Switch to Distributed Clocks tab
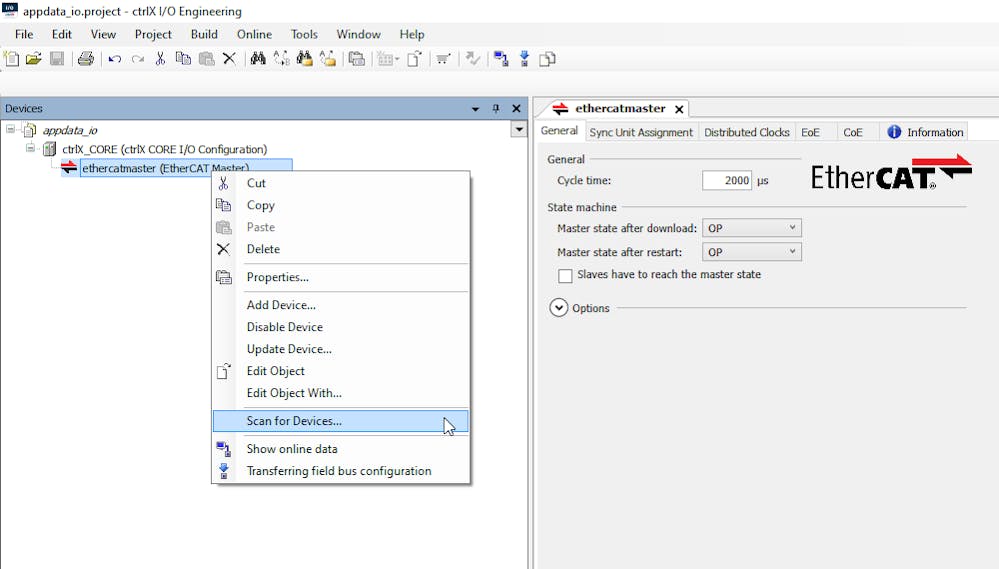The height and width of the screenshot is (569, 999). coord(747,132)
